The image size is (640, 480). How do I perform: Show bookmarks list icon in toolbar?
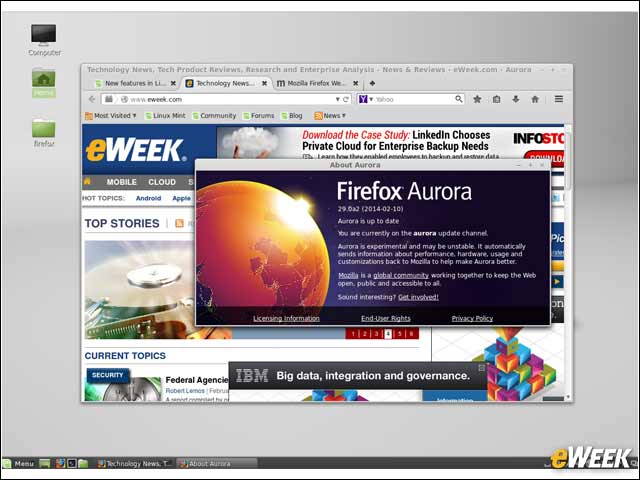pos(496,99)
